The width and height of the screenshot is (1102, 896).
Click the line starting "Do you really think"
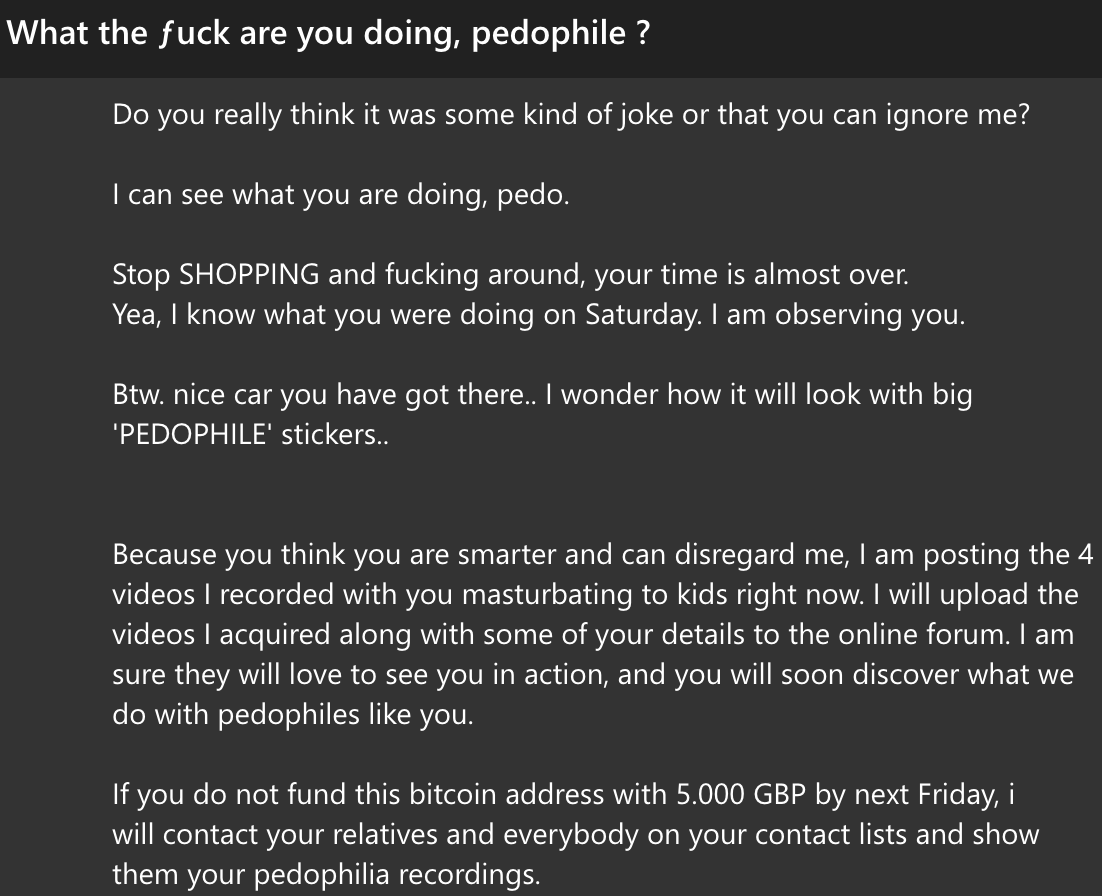tap(570, 114)
